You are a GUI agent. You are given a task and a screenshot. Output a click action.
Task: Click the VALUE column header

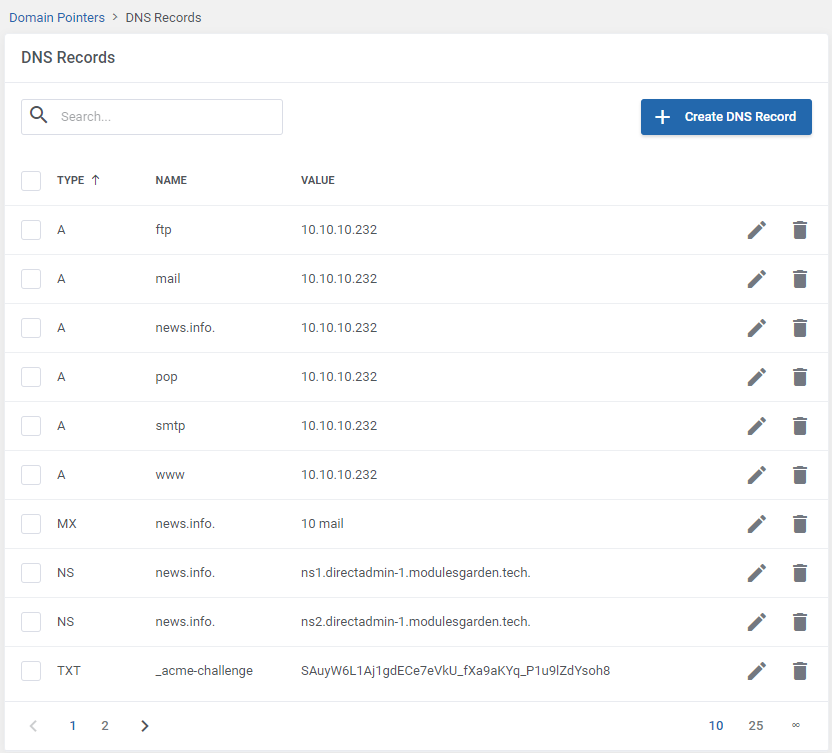(x=318, y=180)
